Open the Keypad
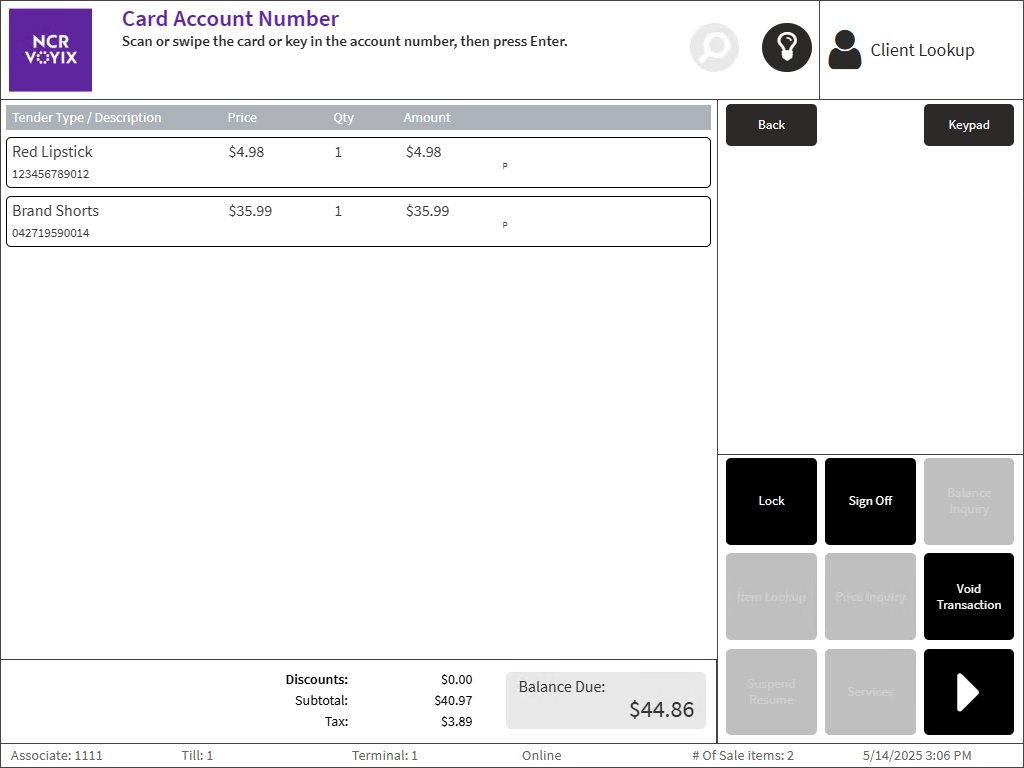 [968, 125]
